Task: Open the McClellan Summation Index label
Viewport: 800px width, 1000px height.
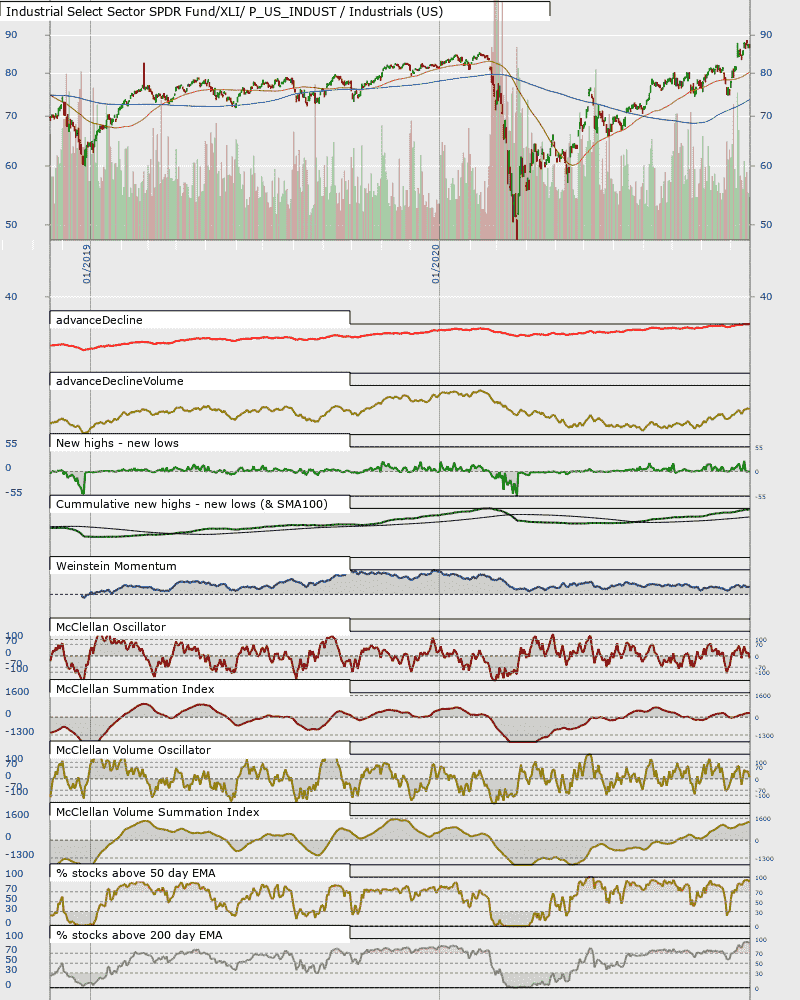Action: [135, 689]
